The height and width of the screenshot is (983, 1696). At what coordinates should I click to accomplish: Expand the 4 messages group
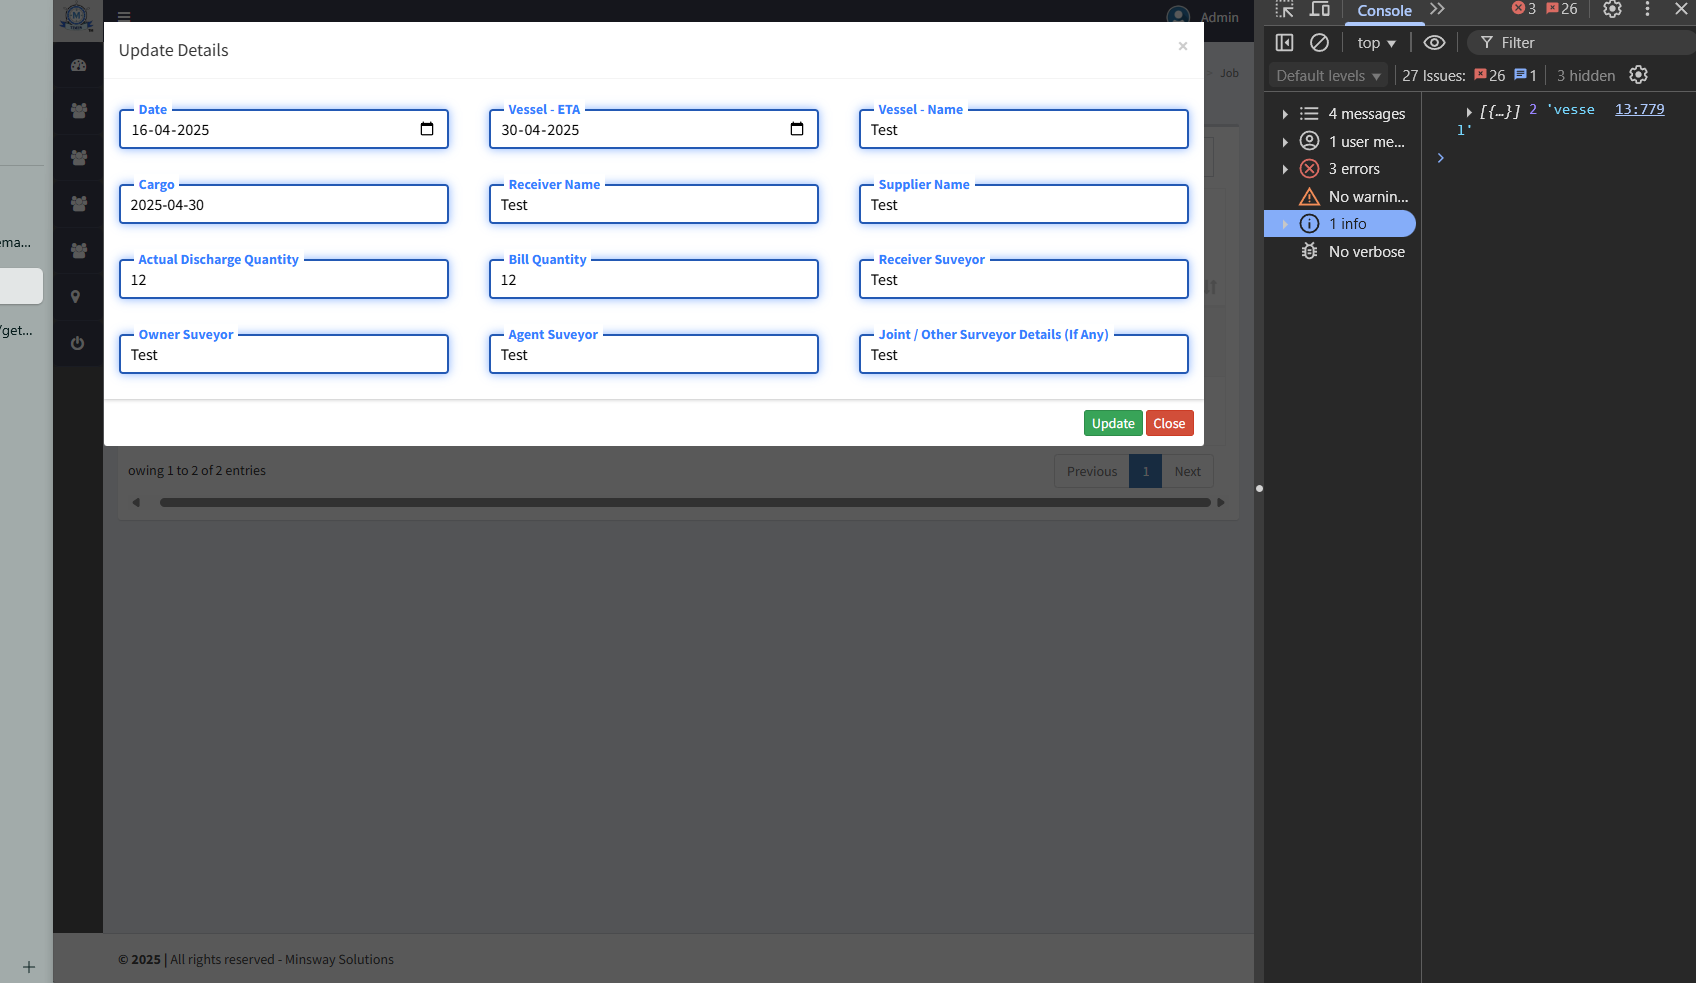pos(1285,114)
